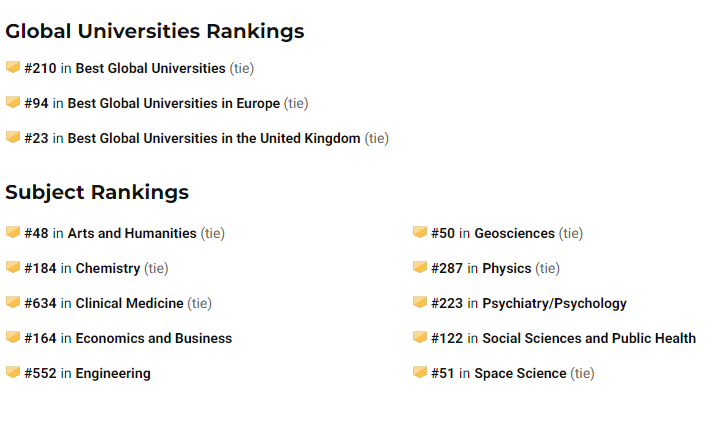708x438 pixels.
Task: Open Best Global Universities in the United Kingdom
Action: tap(214, 138)
